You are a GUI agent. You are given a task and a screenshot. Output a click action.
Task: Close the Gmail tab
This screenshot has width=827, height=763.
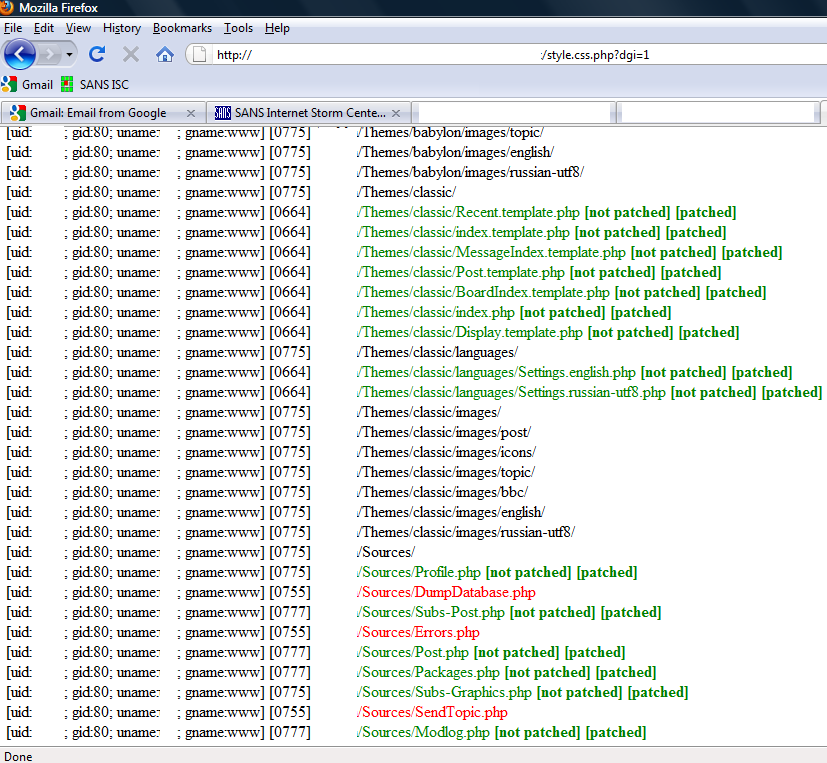point(191,113)
